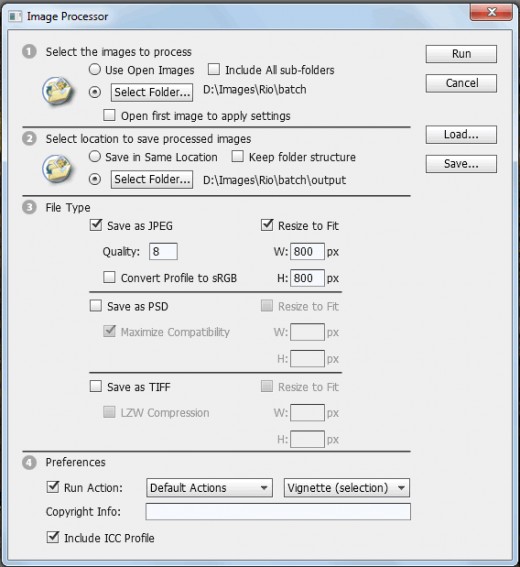Viewport: 520px width, 567px height.
Task: Select the source Select Folder radio button
Action: pos(95,92)
